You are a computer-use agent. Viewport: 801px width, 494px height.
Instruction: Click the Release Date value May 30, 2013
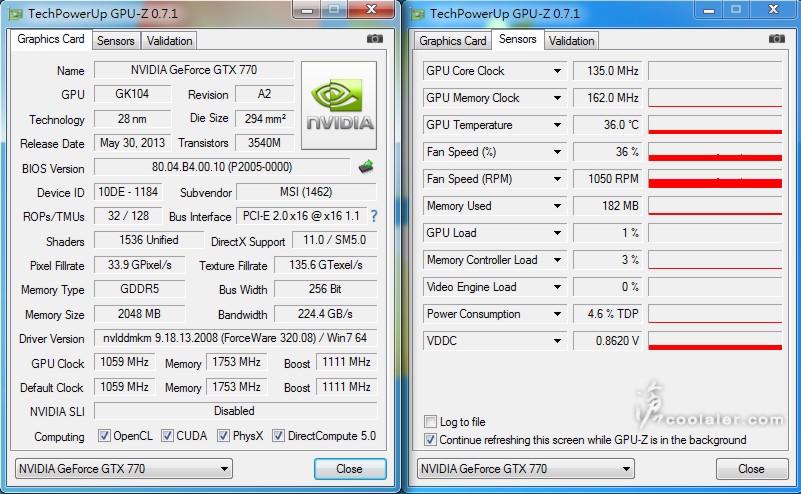(x=132, y=143)
